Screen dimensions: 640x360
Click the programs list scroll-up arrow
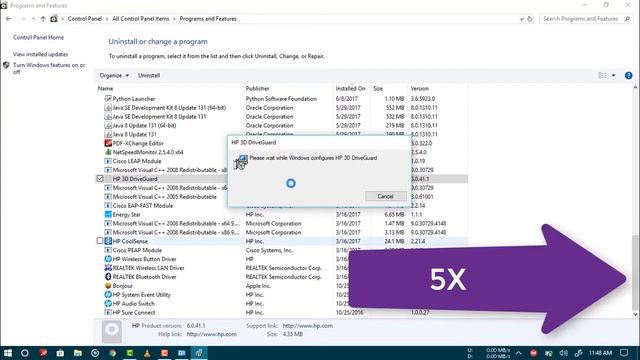coord(635,88)
